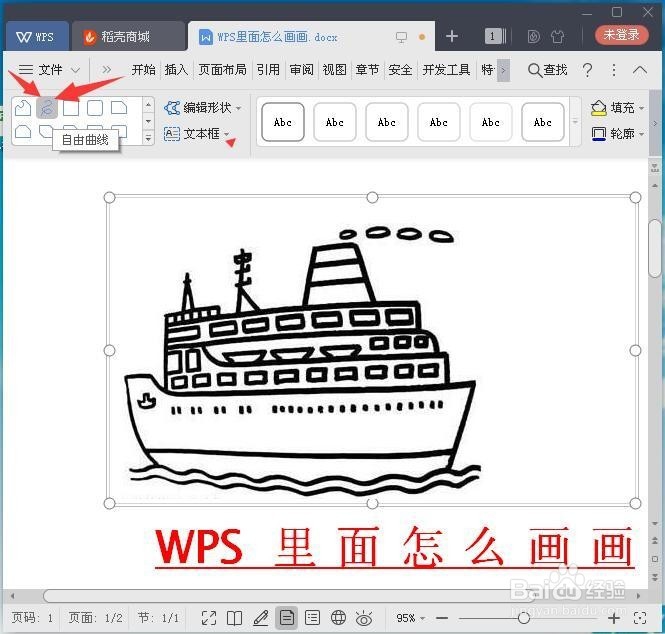This screenshot has width=665, height=634.
Task: Select the freeform curve shape tool
Action: (47, 107)
